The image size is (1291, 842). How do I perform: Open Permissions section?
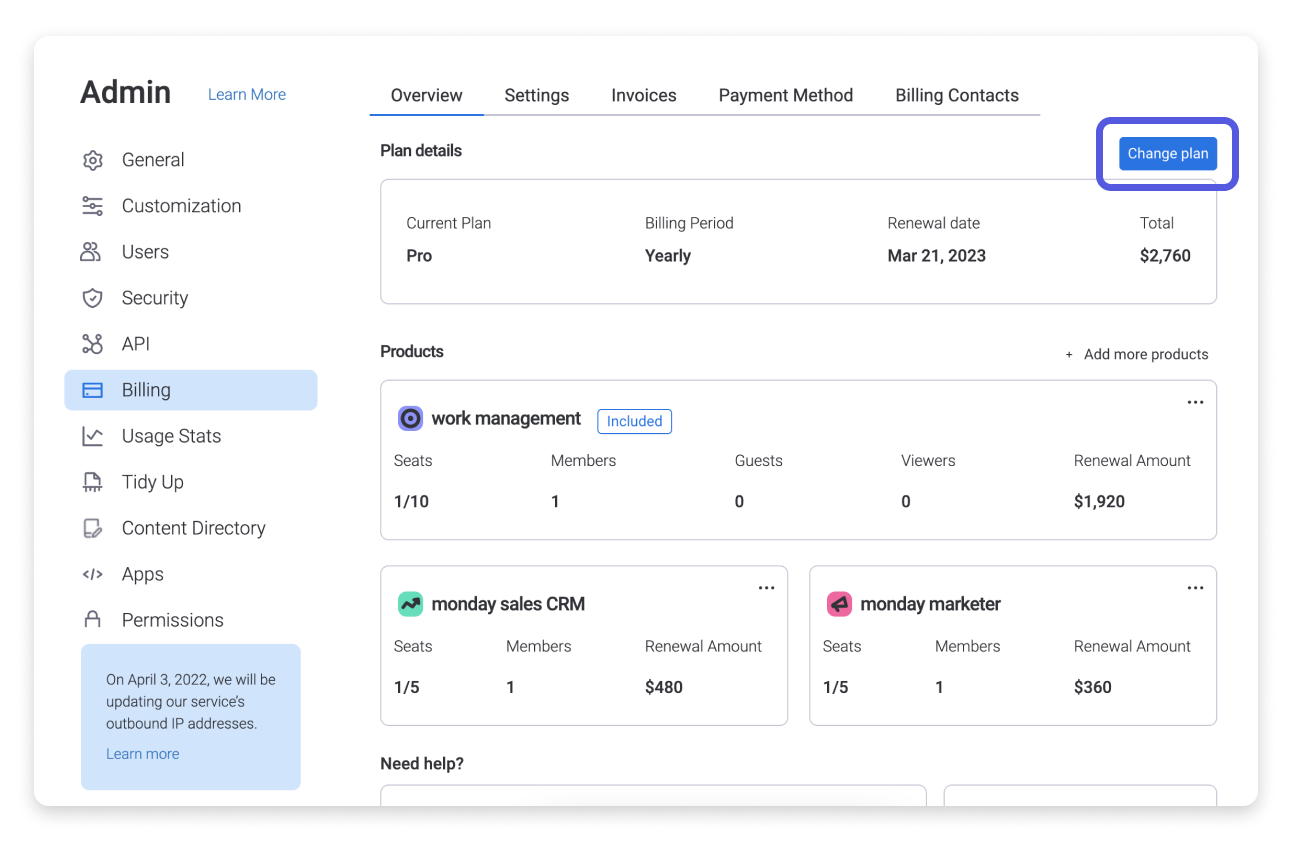pyautogui.click(x=173, y=620)
